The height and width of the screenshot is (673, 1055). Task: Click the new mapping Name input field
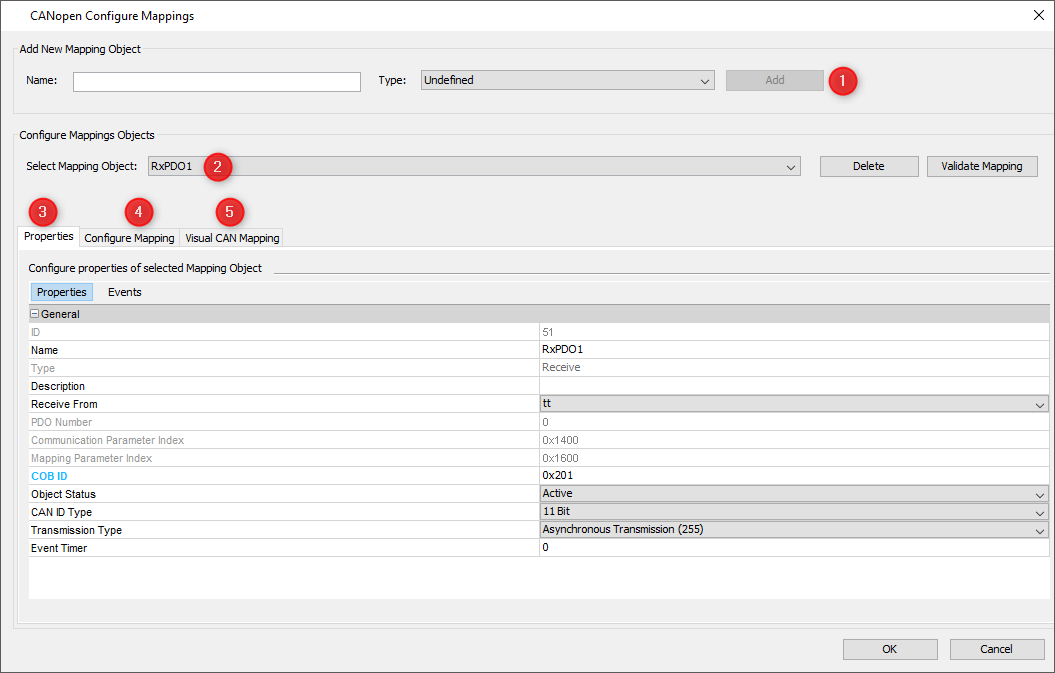(217, 82)
